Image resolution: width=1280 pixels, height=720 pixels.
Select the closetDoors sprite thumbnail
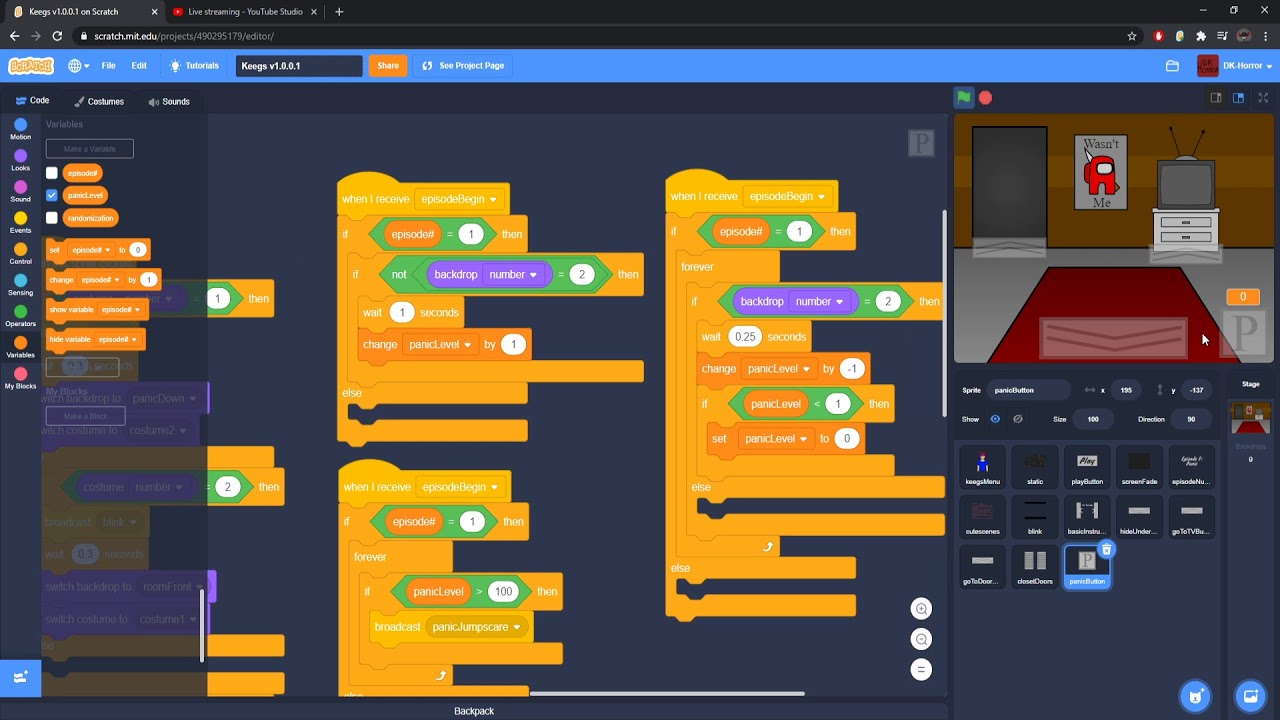coord(1034,565)
